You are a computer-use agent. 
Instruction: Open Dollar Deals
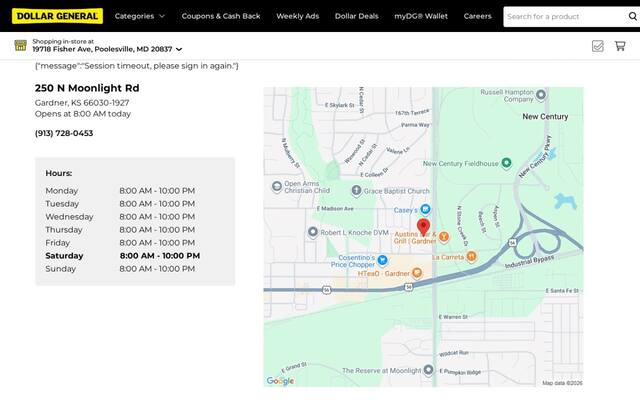tap(357, 16)
